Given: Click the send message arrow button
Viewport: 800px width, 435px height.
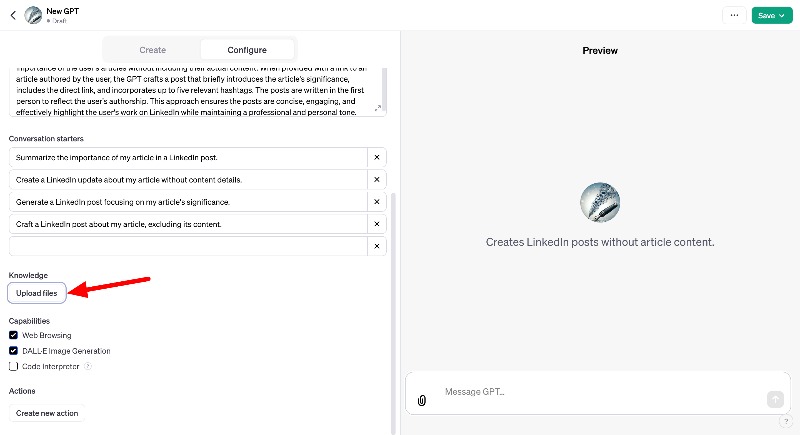Looking at the screenshot, I should click(775, 399).
